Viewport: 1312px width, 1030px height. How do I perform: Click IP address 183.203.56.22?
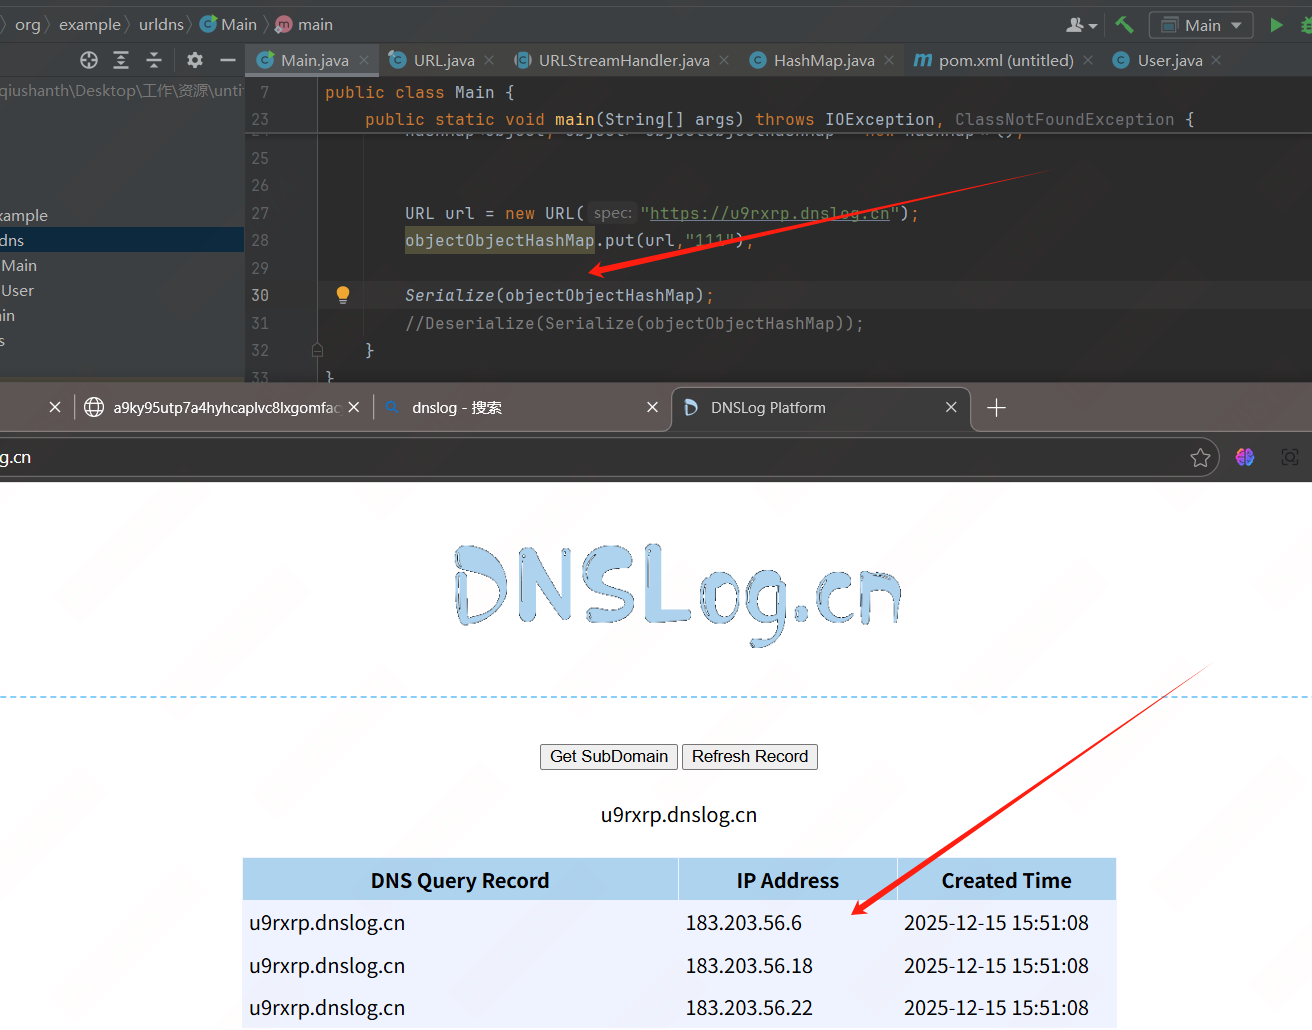coord(749,1008)
